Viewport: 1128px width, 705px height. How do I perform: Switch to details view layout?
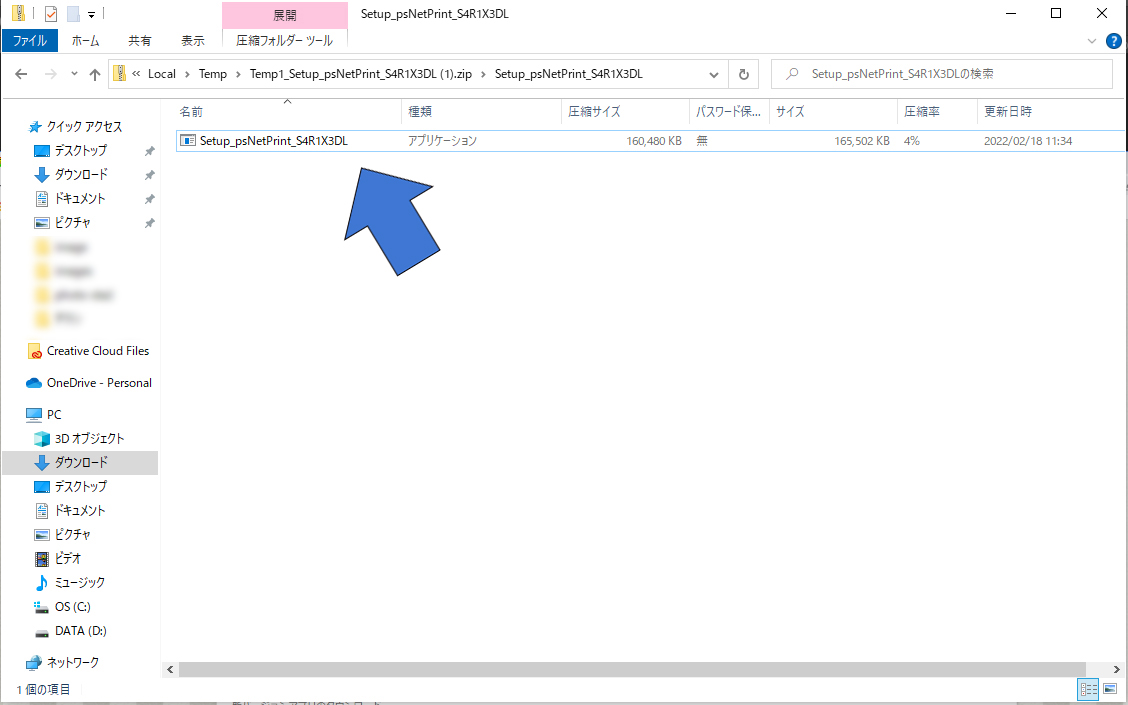[x=1088, y=689]
